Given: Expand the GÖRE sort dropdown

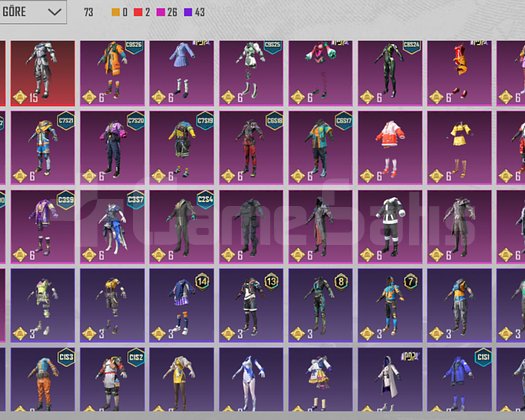Looking at the screenshot, I should click(x=33, y=12).
